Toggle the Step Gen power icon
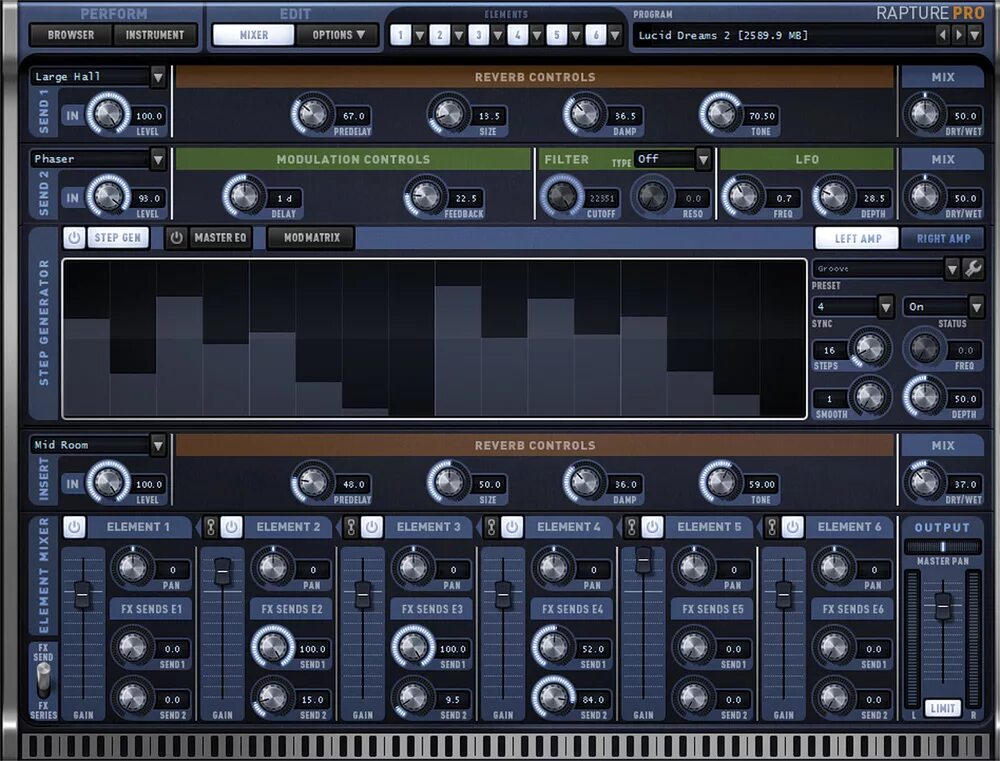Image resolution: width=1000 pixels, height=761 pixels. pyautogui.click(x=74, y=238)
